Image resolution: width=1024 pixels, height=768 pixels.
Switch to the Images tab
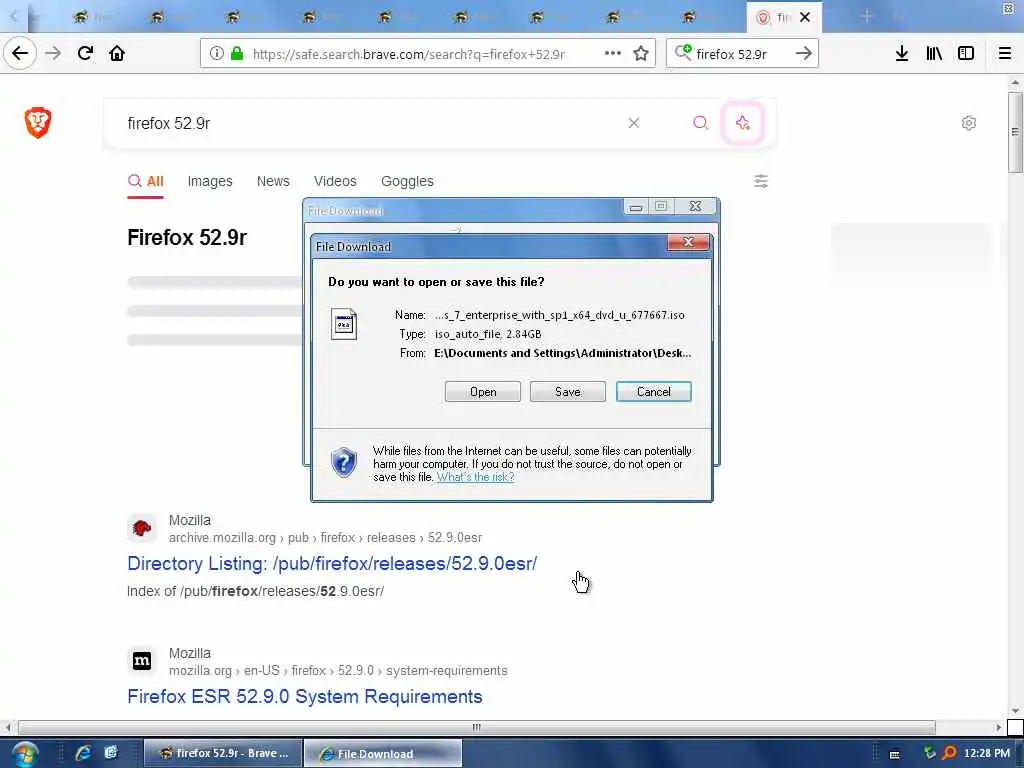[210, 181]
